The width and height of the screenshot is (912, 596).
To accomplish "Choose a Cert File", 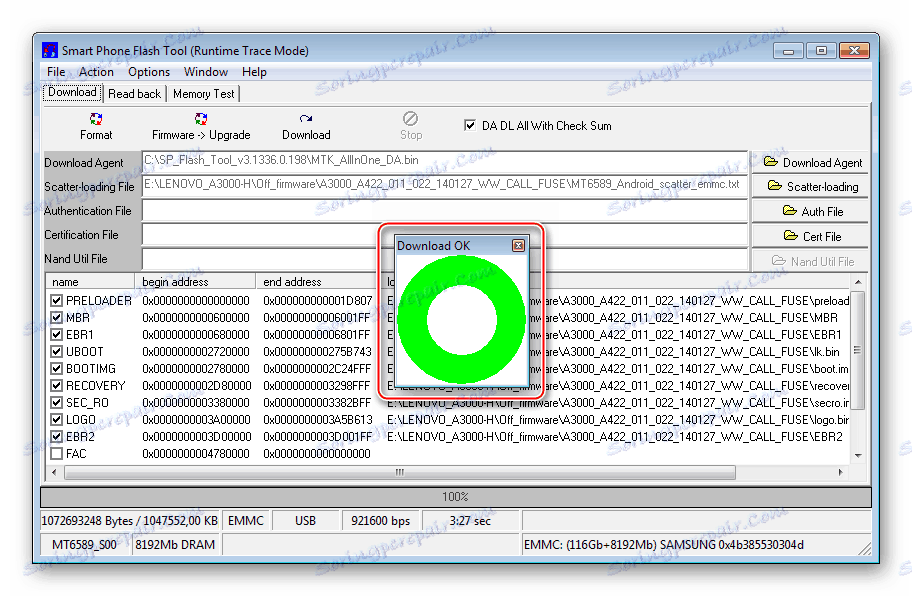I will [x=812, y=237].
